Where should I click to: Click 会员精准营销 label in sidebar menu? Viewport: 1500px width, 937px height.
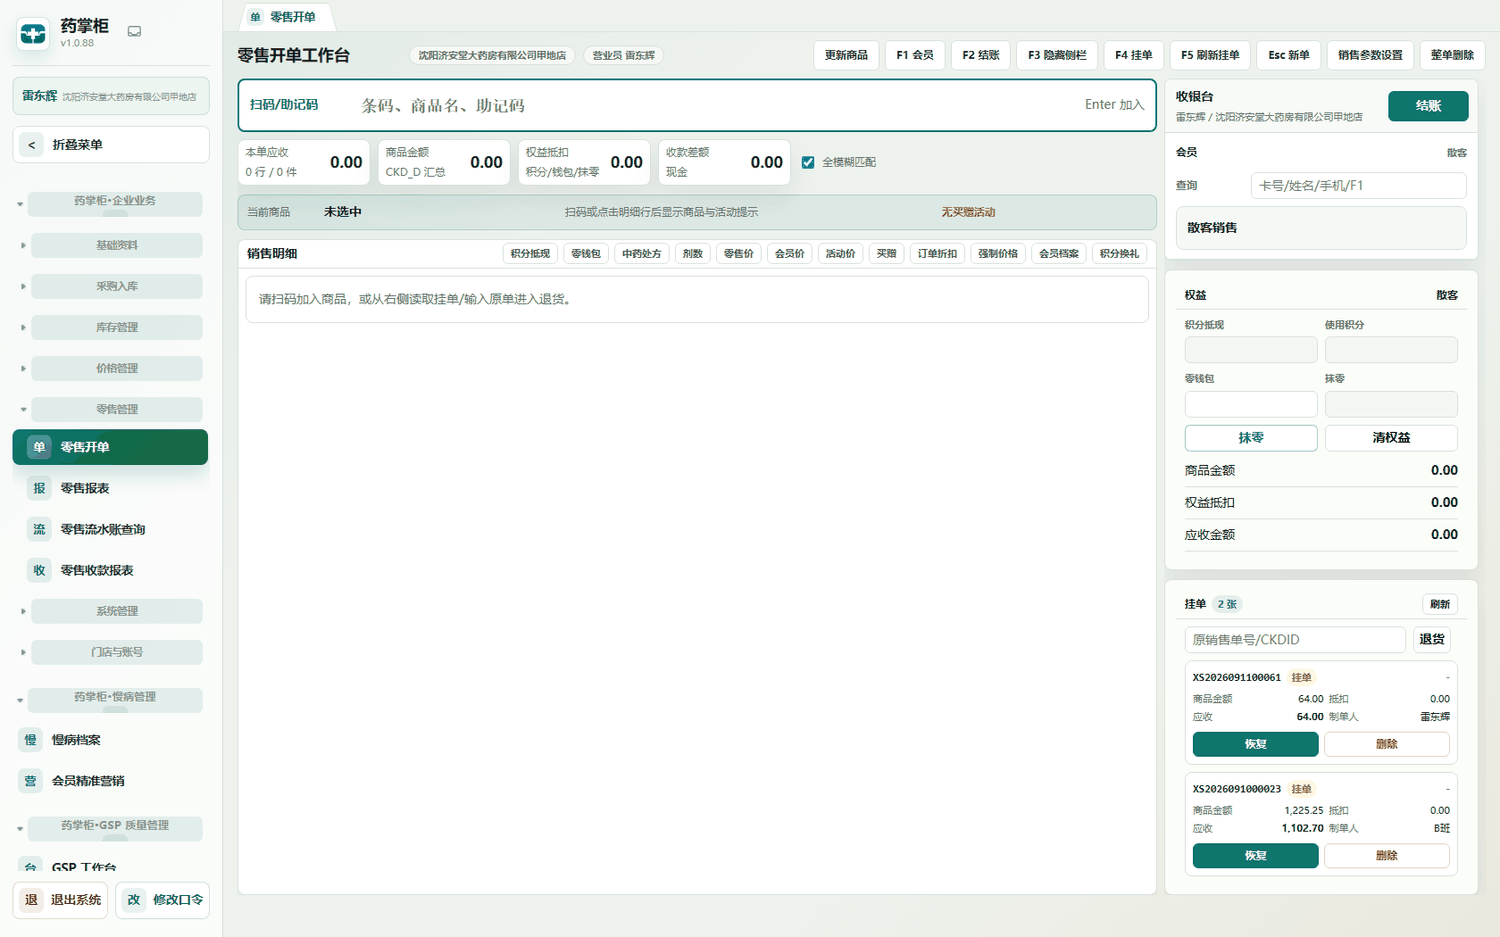click(88, 781)
